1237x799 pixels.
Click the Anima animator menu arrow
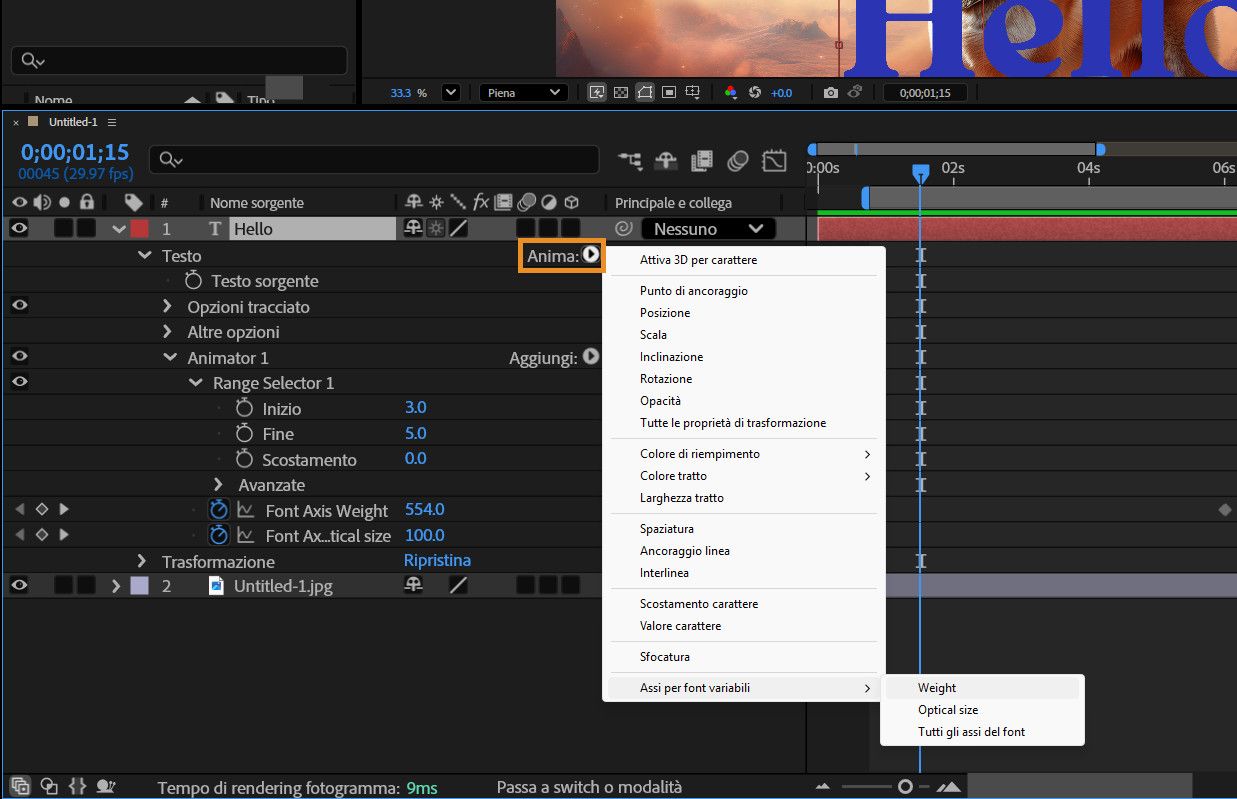point(591,255)
